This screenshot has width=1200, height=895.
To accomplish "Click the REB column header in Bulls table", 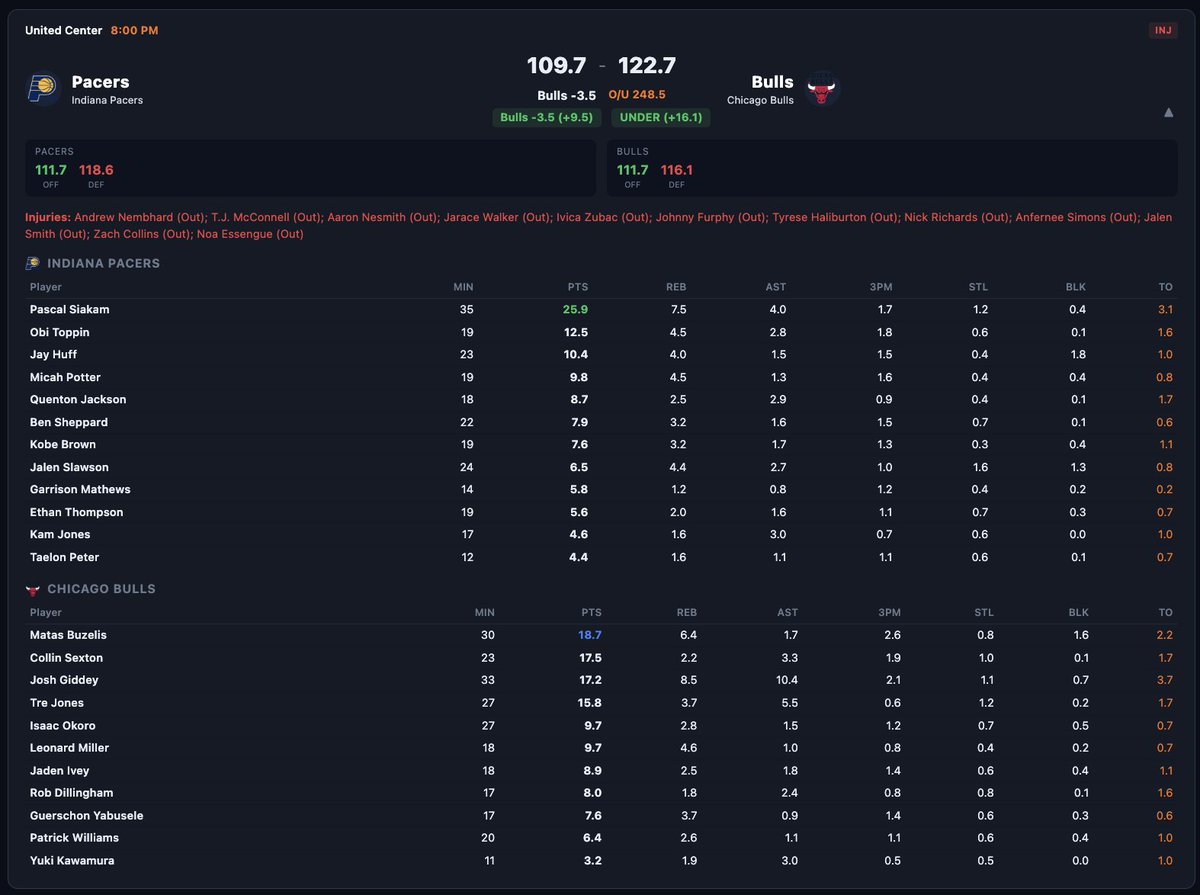I will tap(687, 613).
